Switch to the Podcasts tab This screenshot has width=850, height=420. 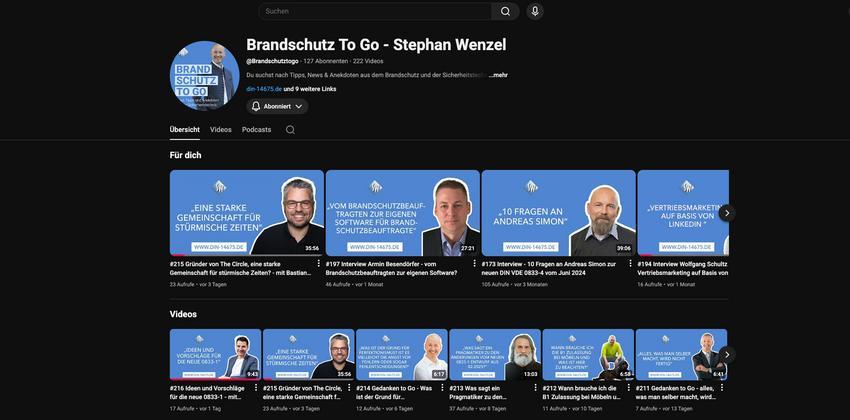tap(256, 130)
